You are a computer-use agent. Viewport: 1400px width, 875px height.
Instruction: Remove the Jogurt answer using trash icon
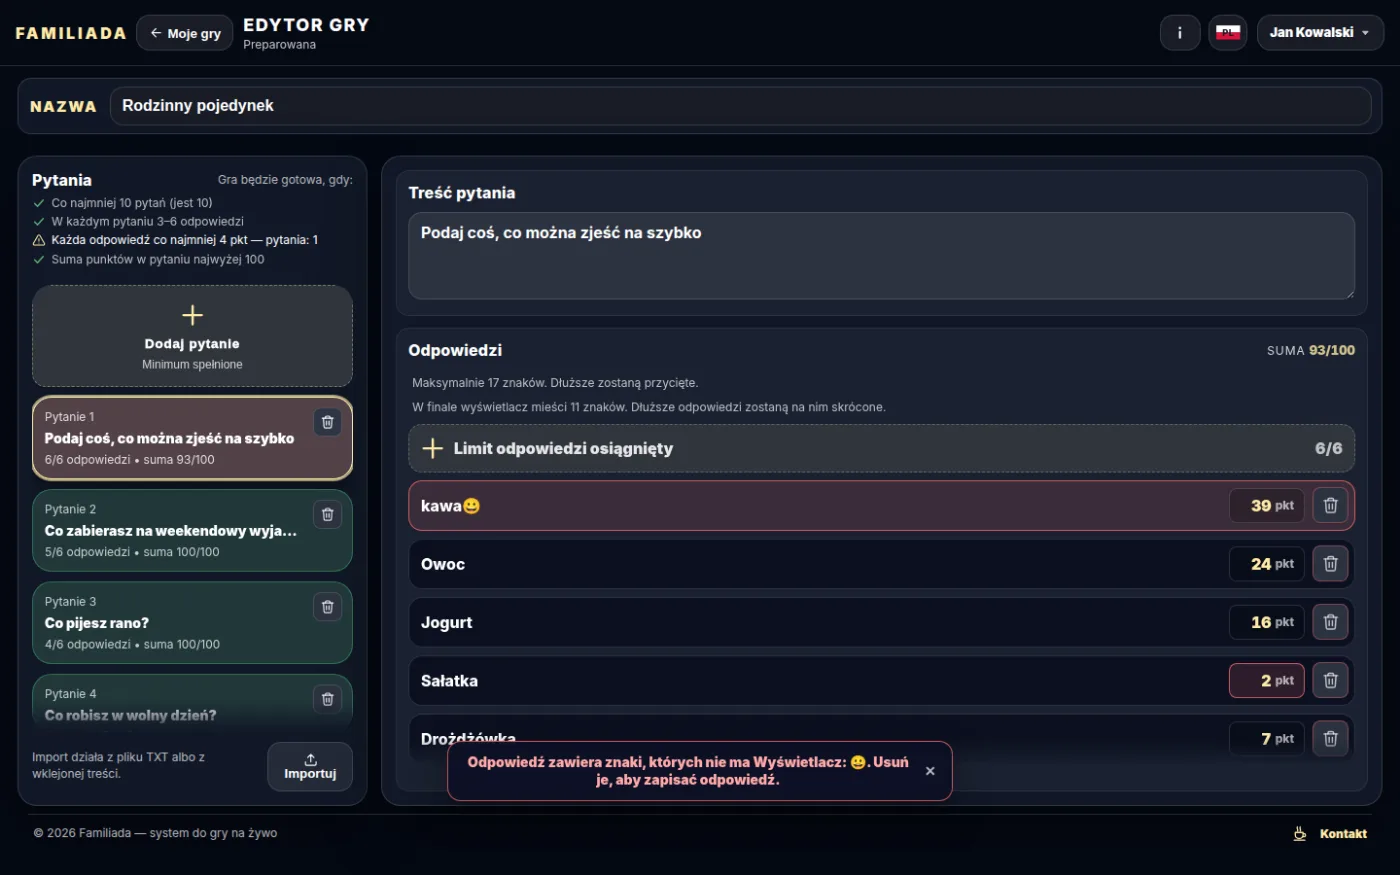pos(1330,622)
